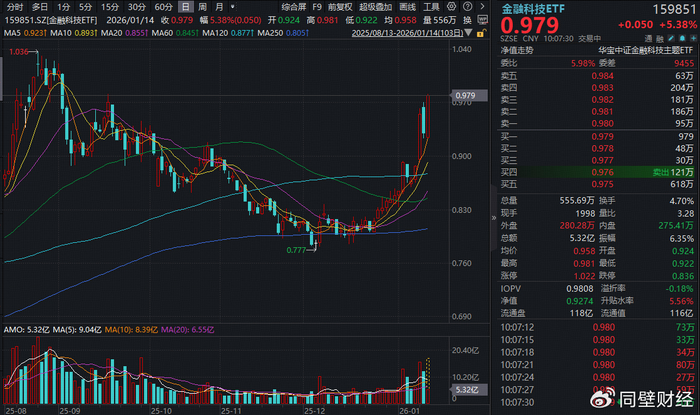This screenshot has width=700, height=415.
Task: Click the pencil note icon
Action: click(671, 39)
